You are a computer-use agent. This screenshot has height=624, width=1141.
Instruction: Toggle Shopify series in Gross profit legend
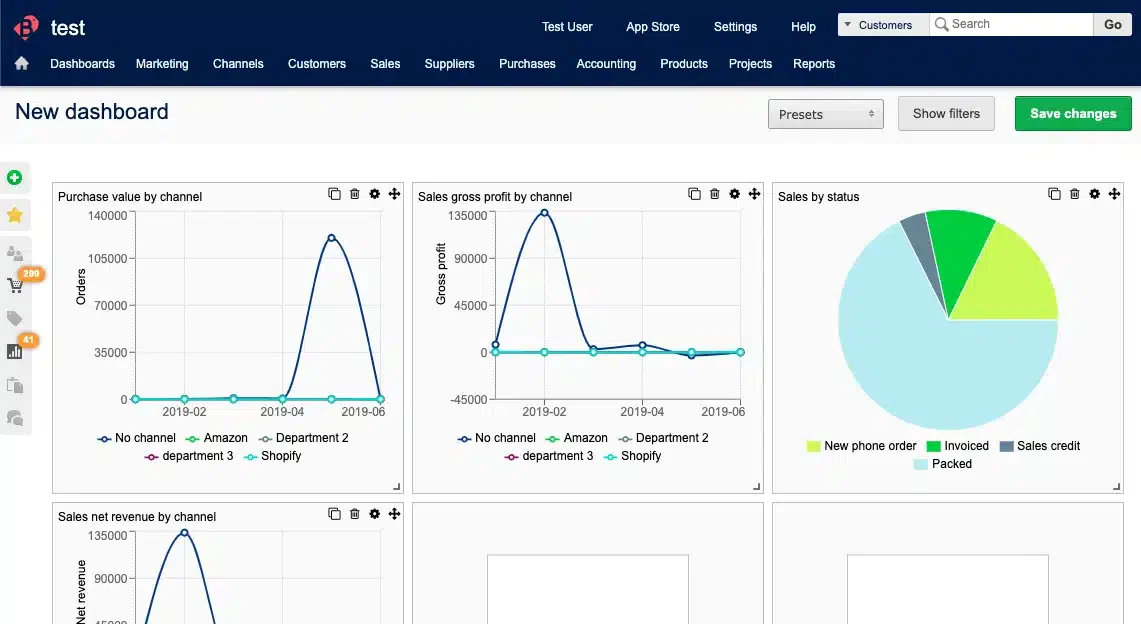point(633,456)
